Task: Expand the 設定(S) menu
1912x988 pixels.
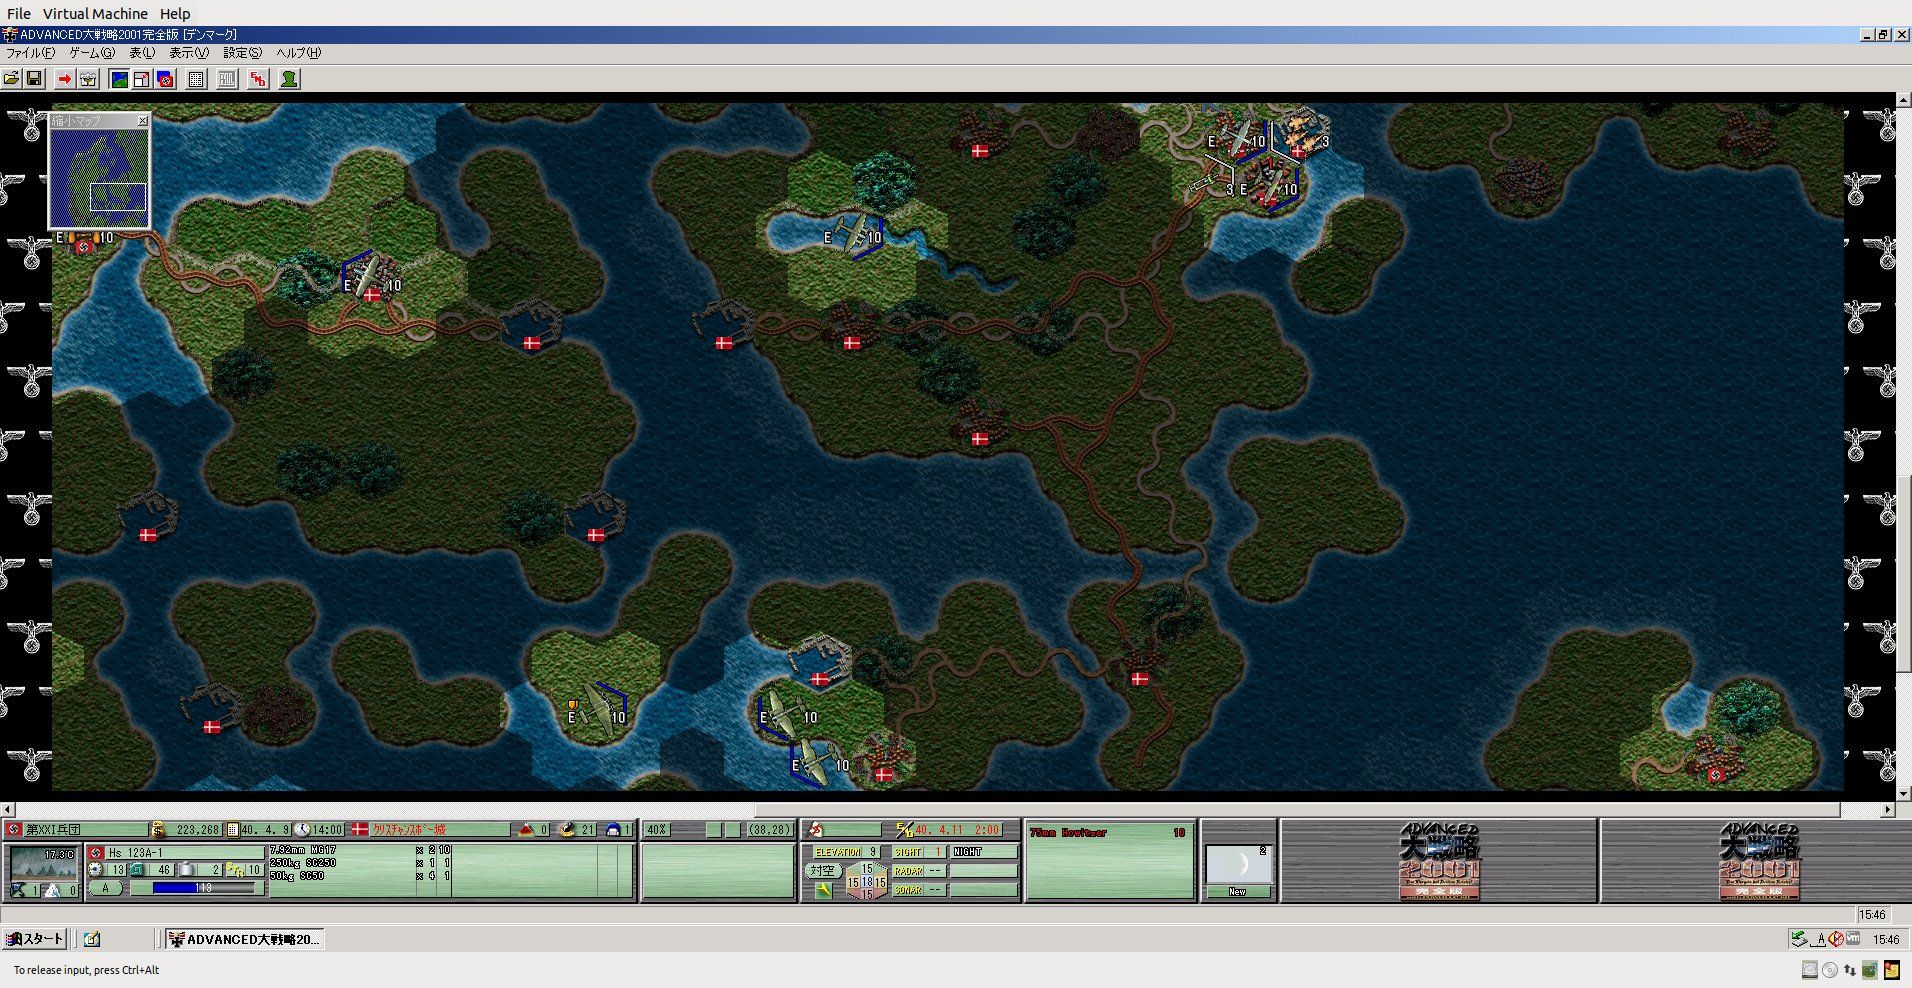Action: pyautogui.click(x=242, y=53)
